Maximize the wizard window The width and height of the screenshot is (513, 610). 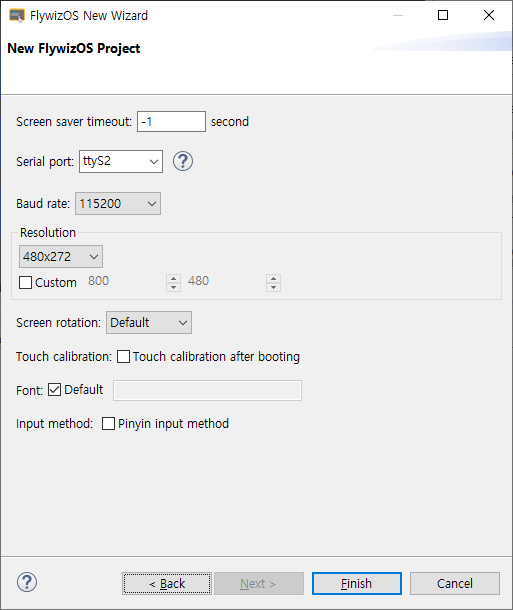click(443, 15)
